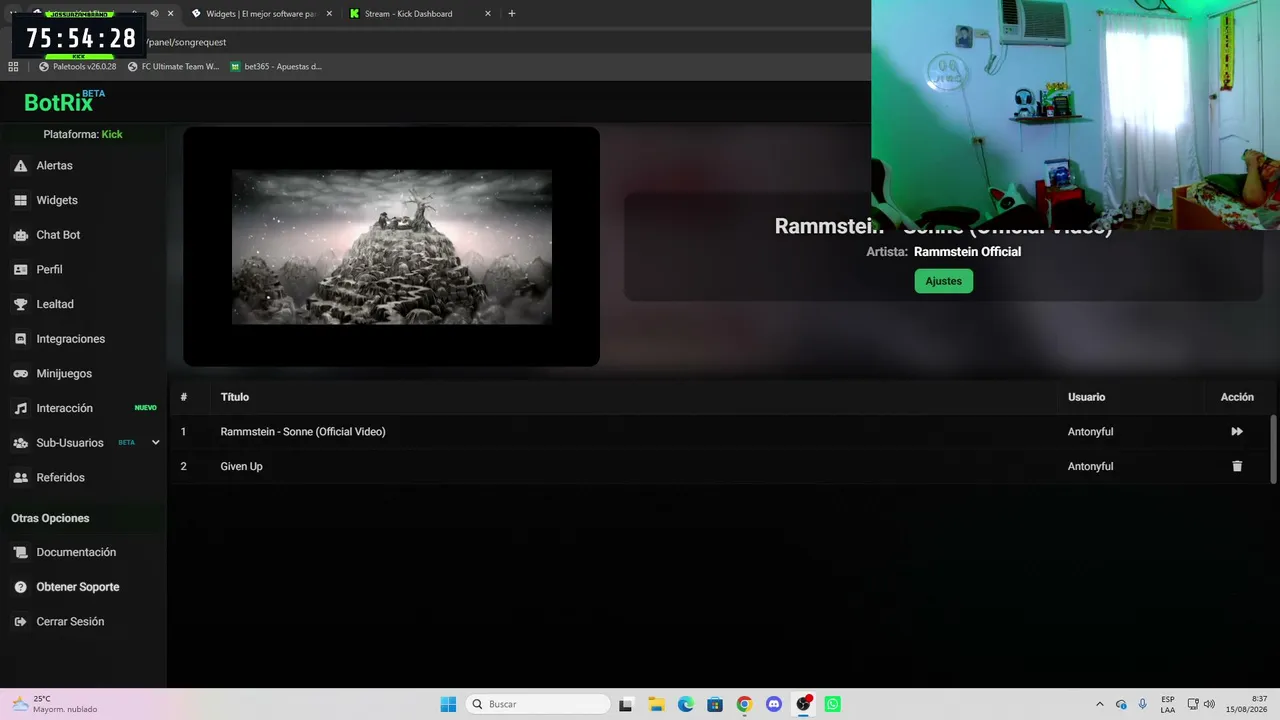
Task: Close the Widgets browser tab
Action: point(329,14)
